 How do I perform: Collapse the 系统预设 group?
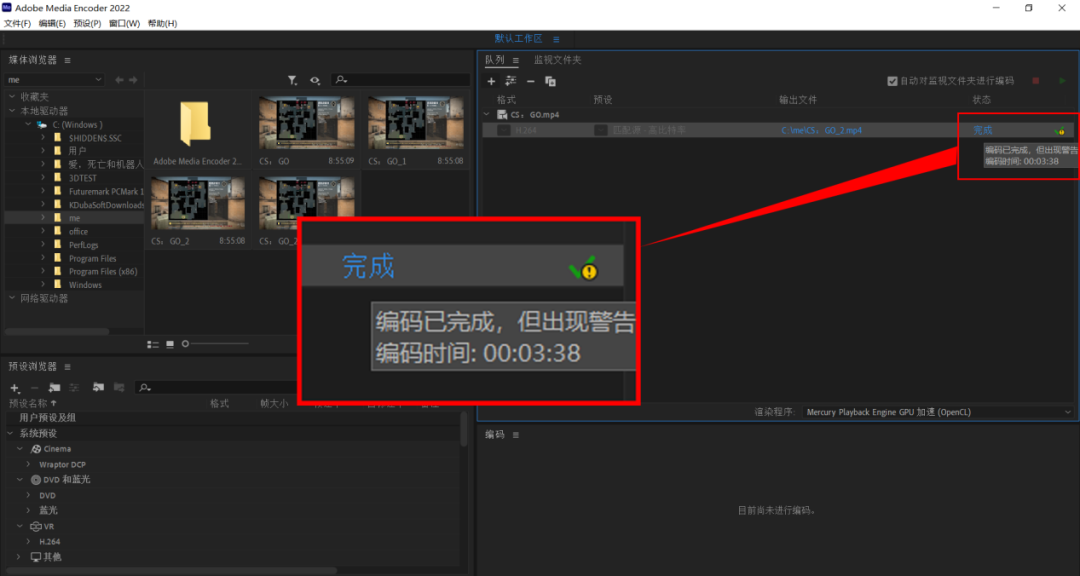pyautogui.click(x=10, y=433)
